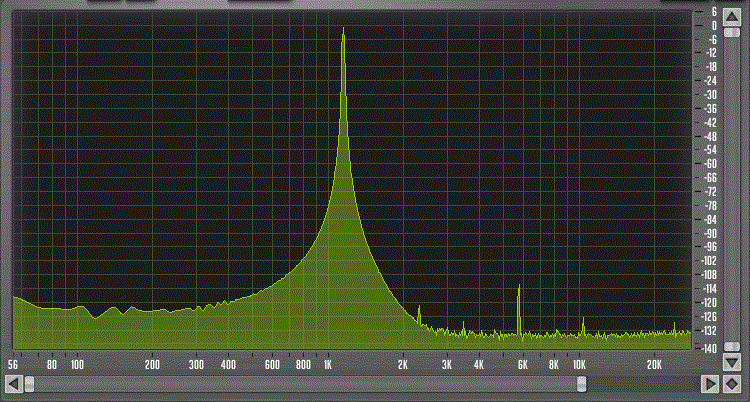Click the "80" frequency axis label
Viewport: 750px width, 402px height.
click(x=52, y=365)
